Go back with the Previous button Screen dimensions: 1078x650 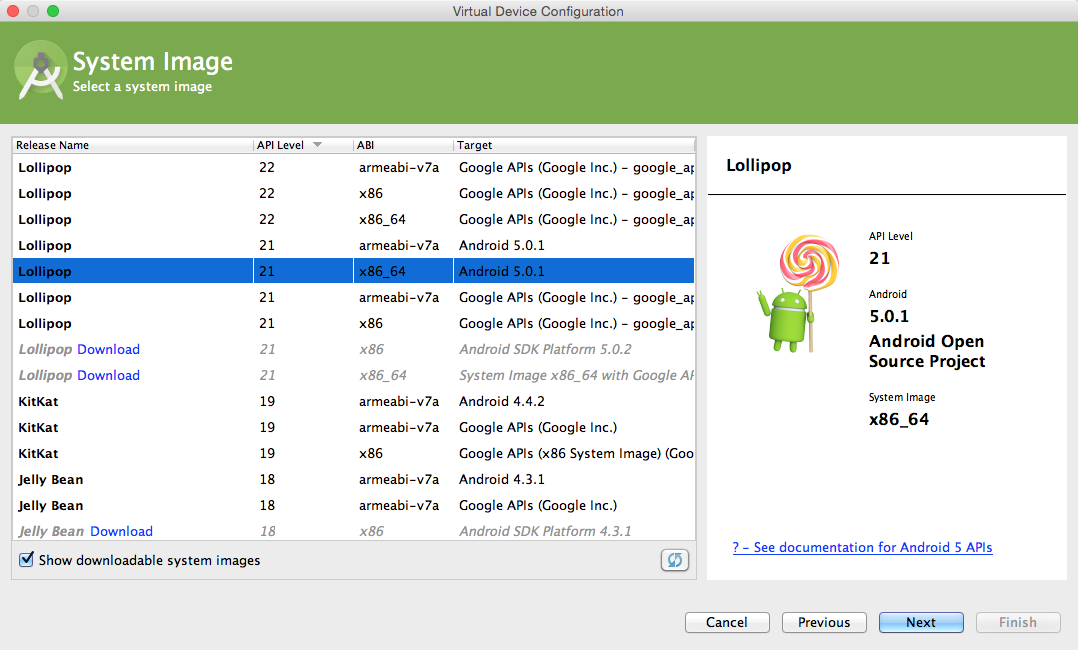824,622
